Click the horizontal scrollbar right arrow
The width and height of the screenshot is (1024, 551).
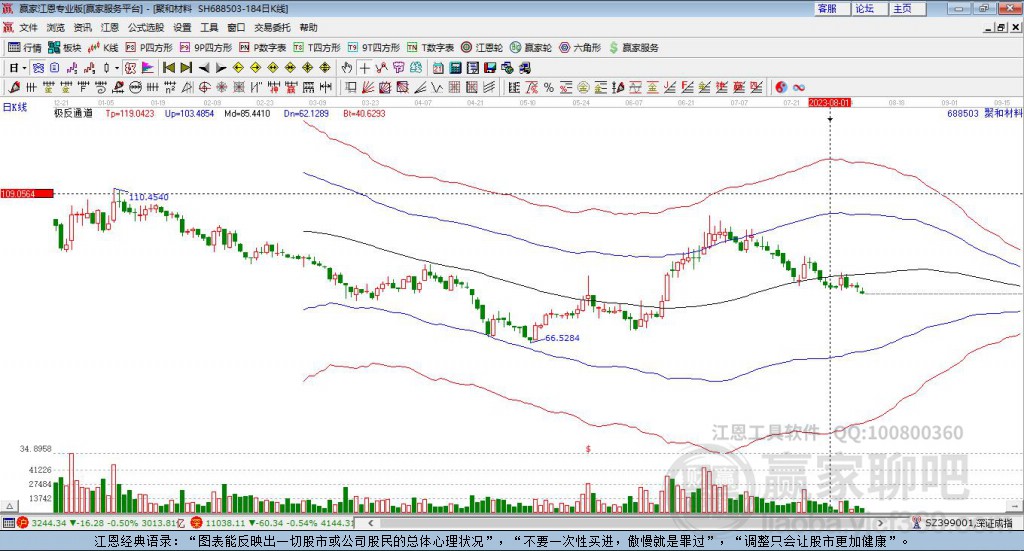point(880,523)
